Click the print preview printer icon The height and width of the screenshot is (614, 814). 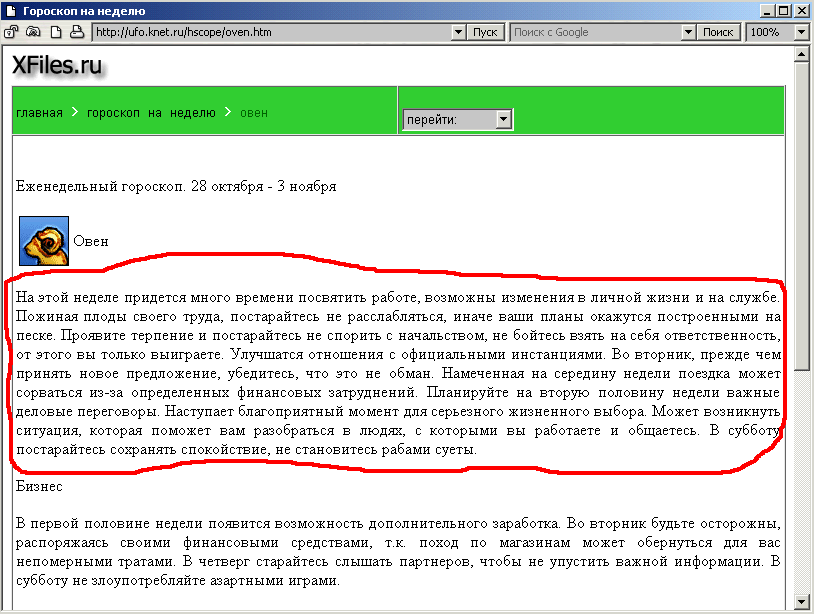click(77, 32)
